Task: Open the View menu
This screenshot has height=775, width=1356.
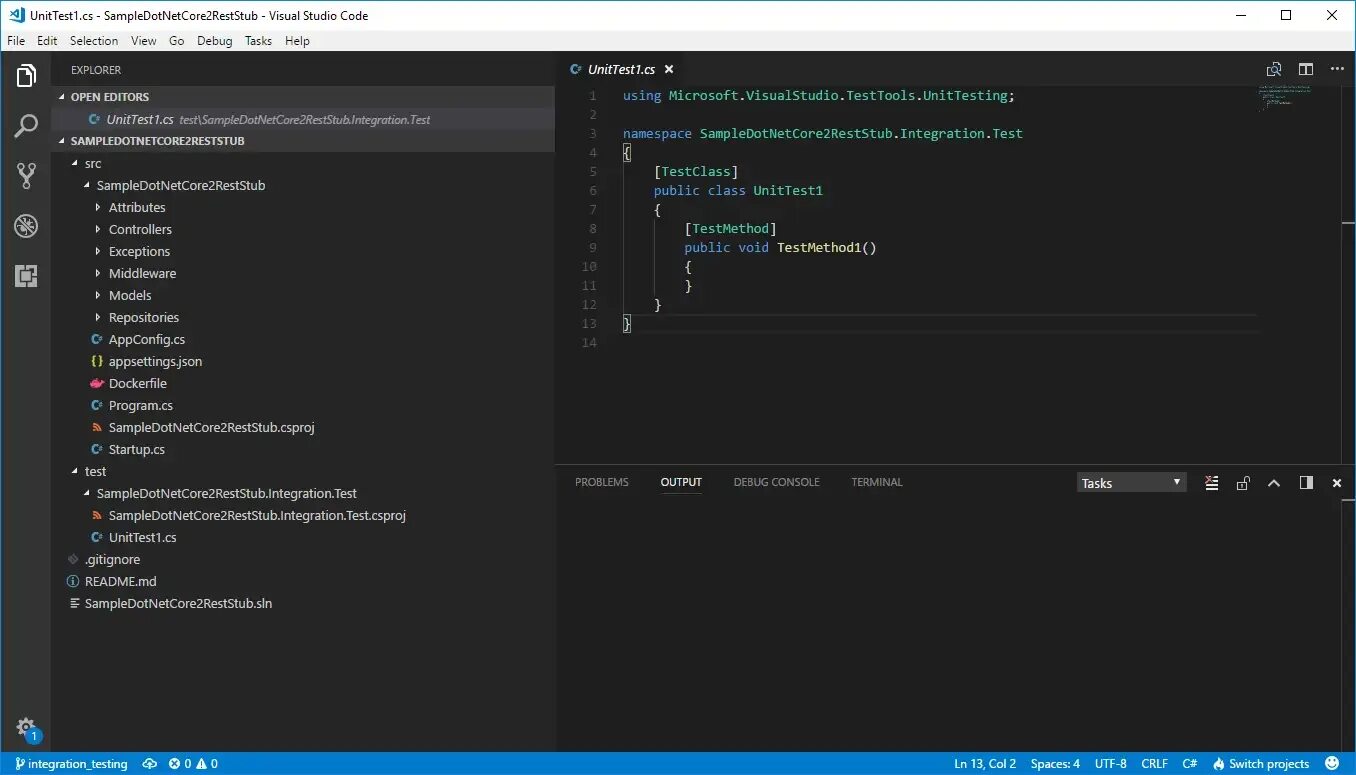Action: [144, 41]
